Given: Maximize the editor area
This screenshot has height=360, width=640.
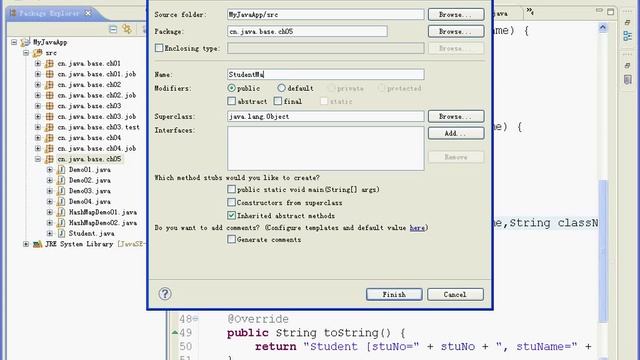Looking at the screenshot, I should [611, 11].
